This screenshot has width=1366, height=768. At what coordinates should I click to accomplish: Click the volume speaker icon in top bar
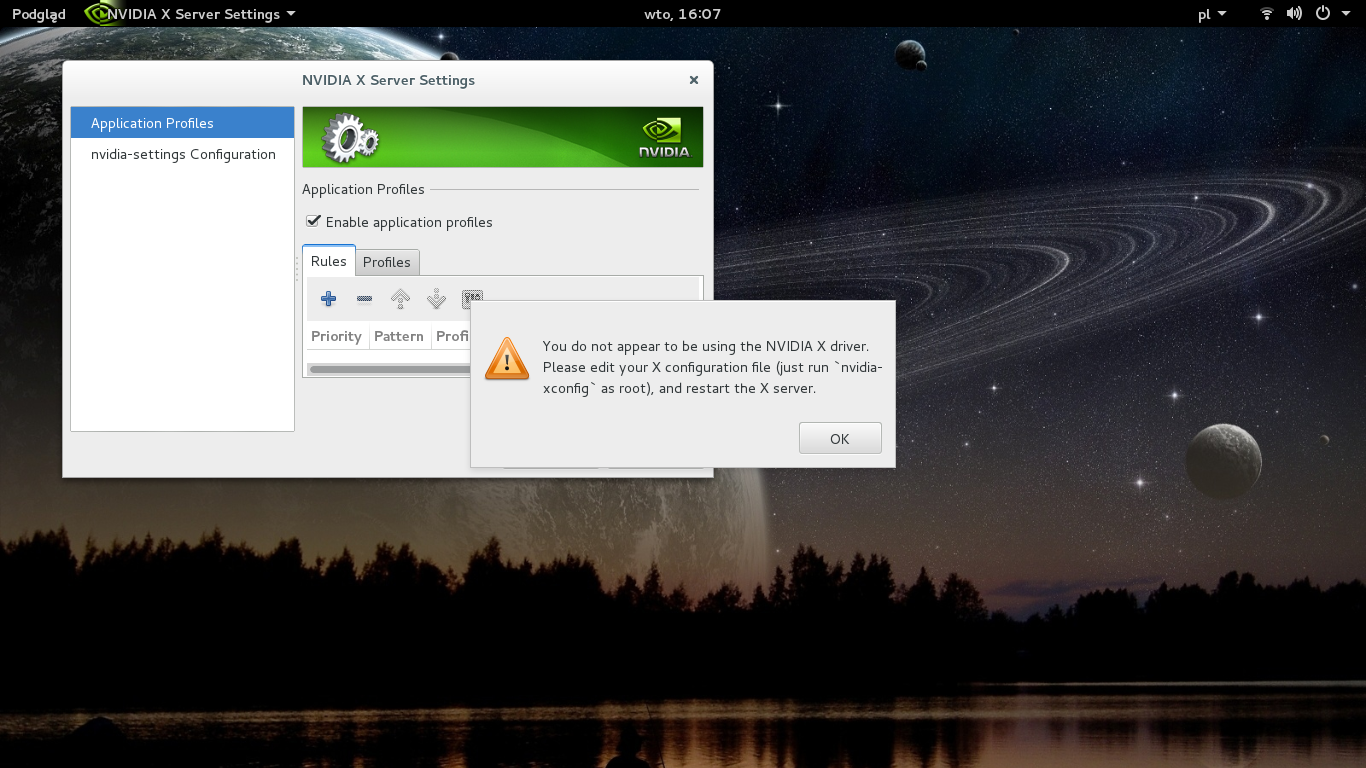click(x=1294, y=14)
